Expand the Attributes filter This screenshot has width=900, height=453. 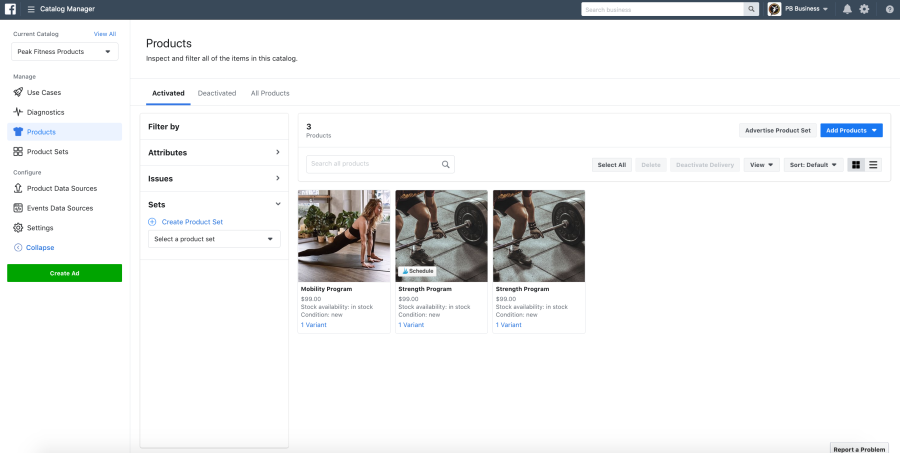pos(214,153)
